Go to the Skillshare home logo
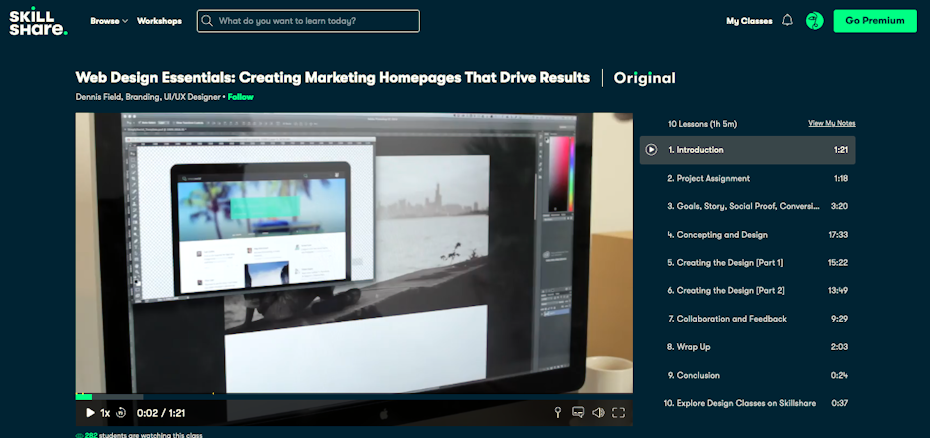 click(38, 21)
